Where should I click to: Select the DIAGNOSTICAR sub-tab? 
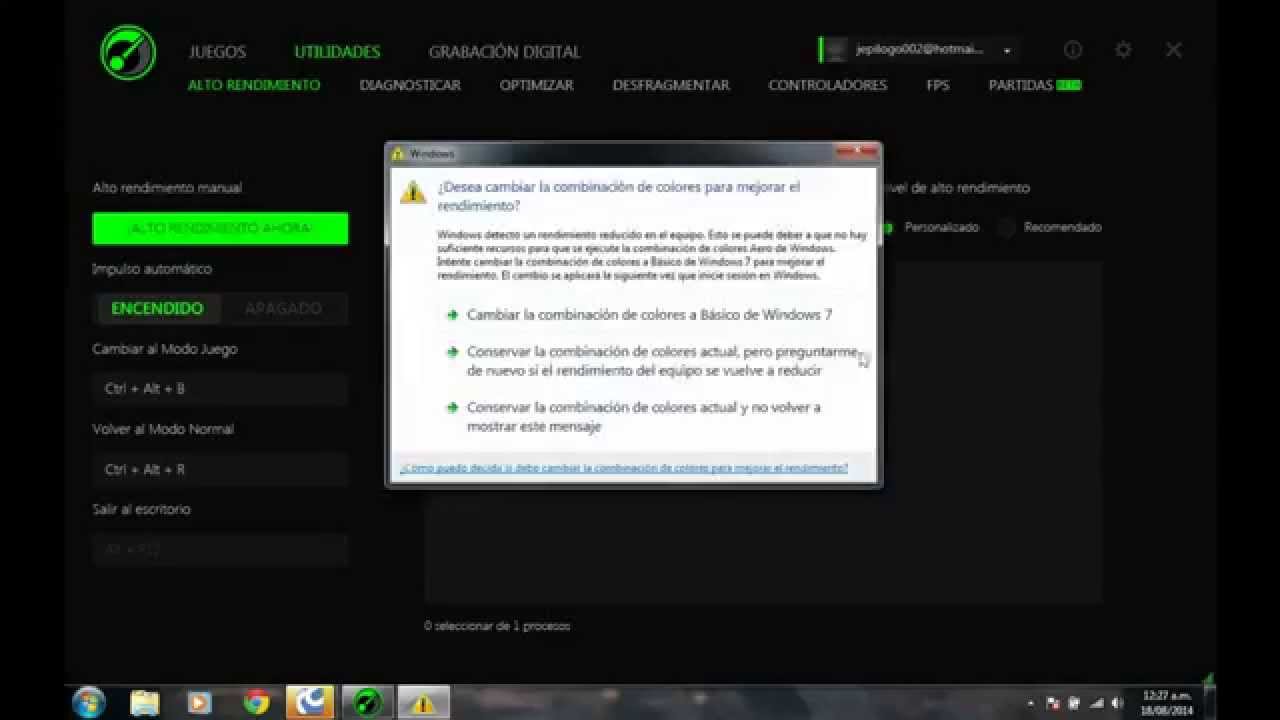[410, 85]
